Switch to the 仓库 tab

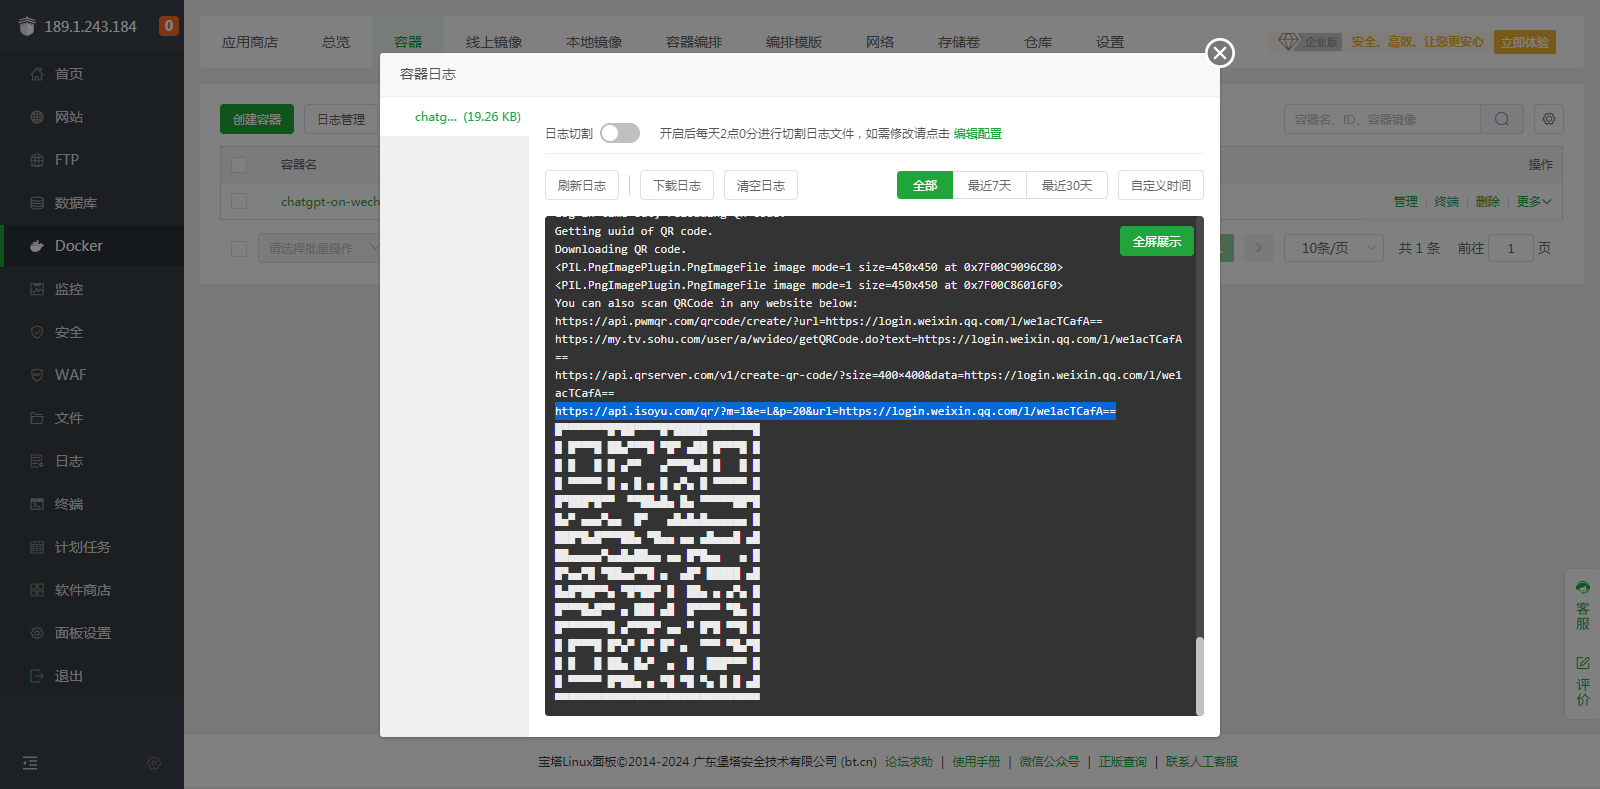tap(1038, 42)
